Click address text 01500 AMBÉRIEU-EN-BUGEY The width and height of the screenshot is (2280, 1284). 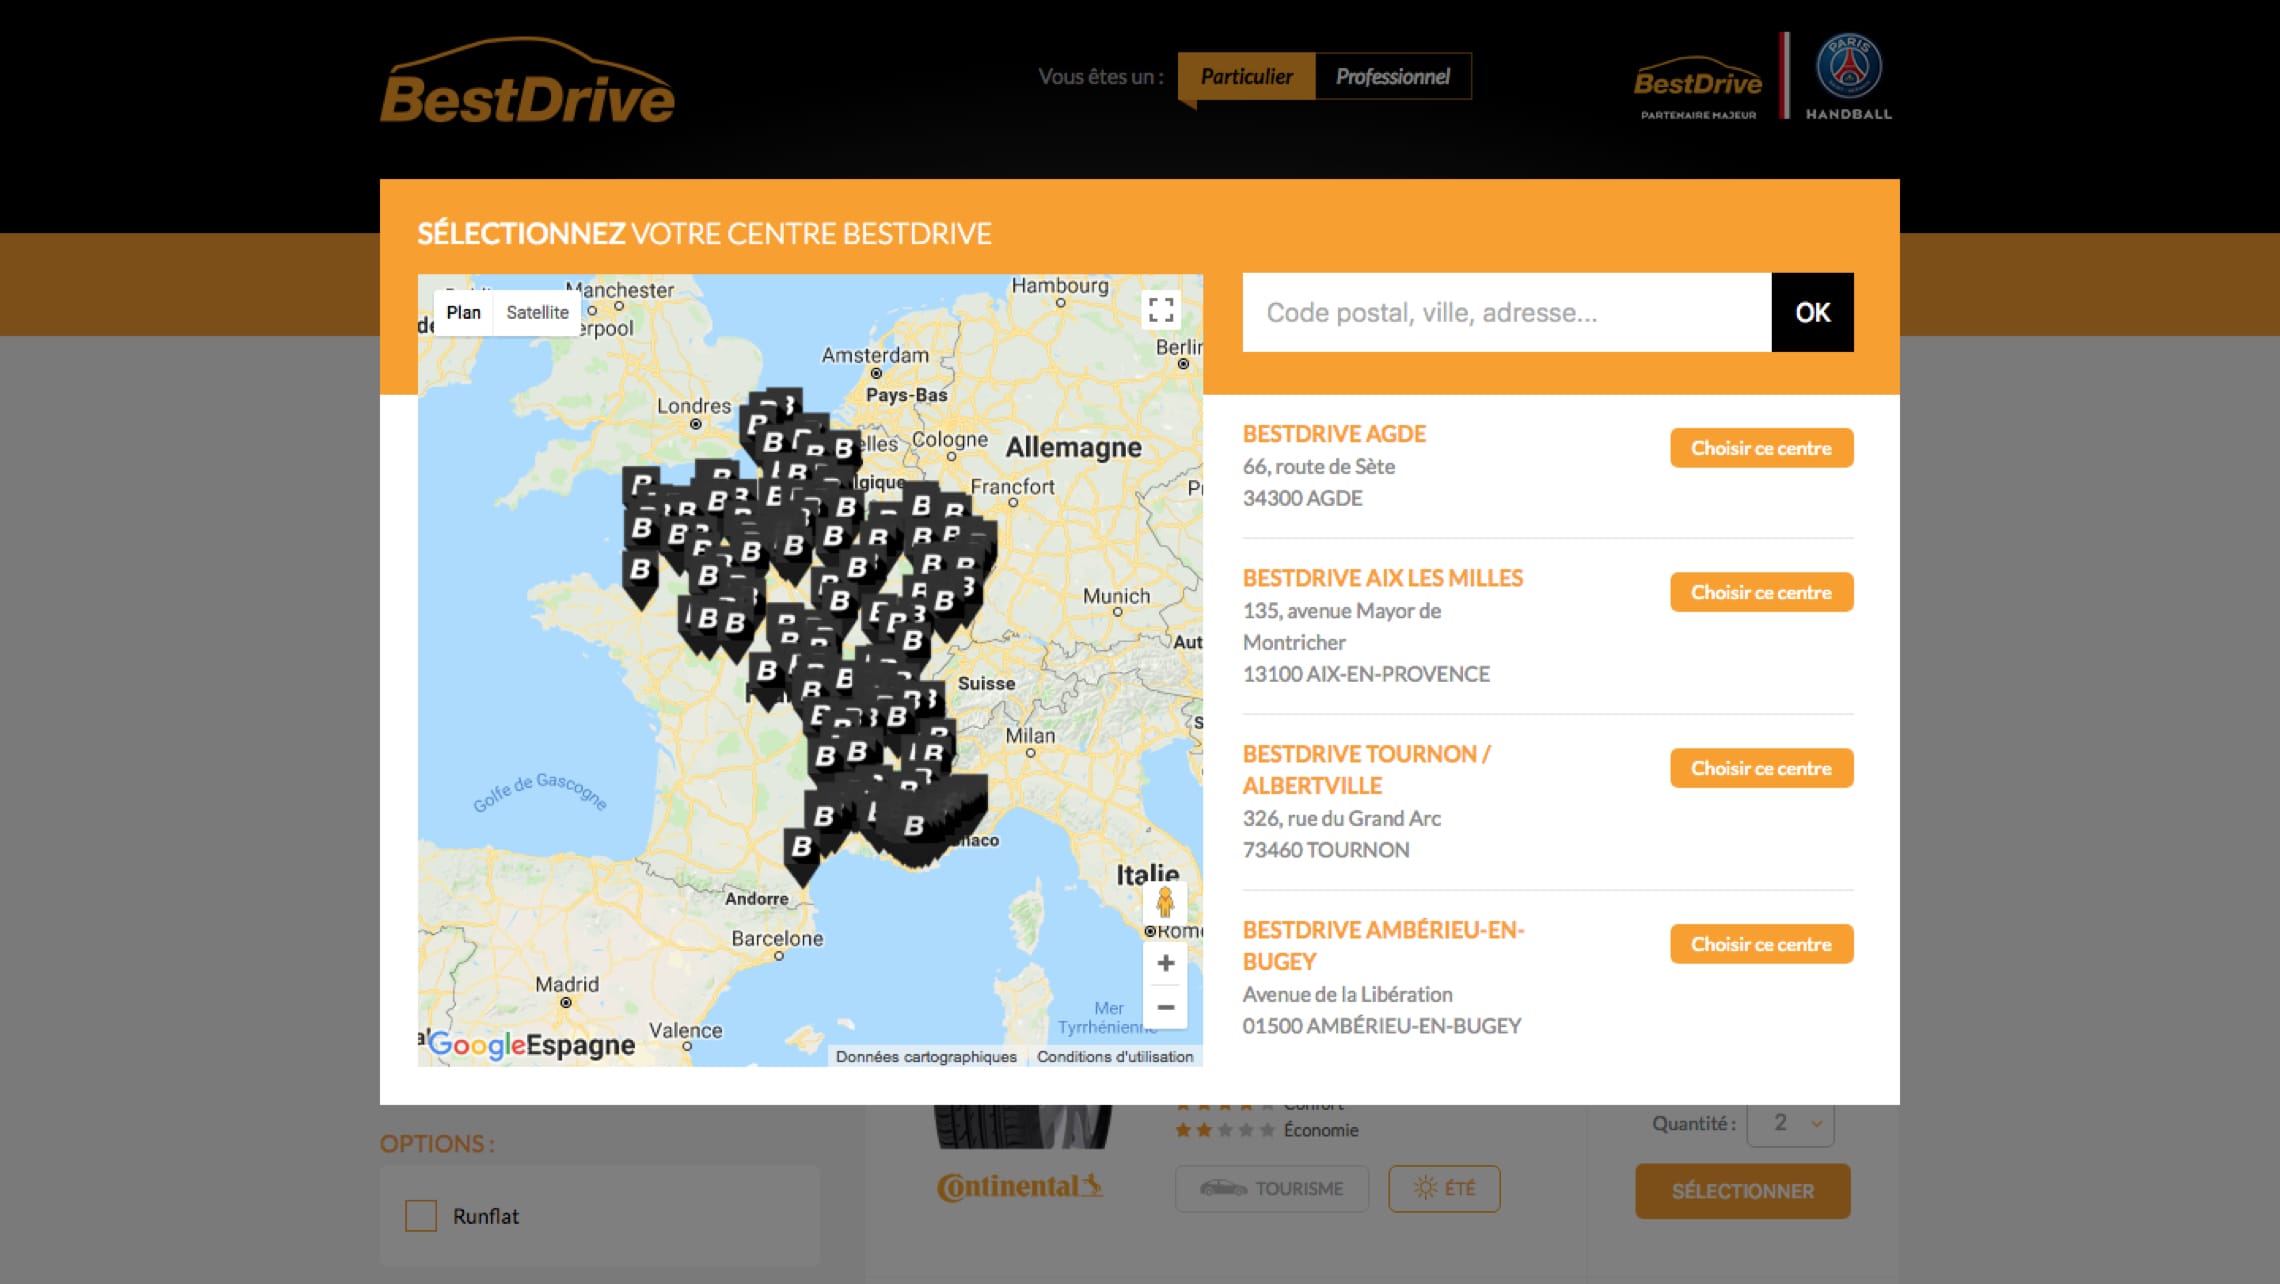(1382, 1026)
